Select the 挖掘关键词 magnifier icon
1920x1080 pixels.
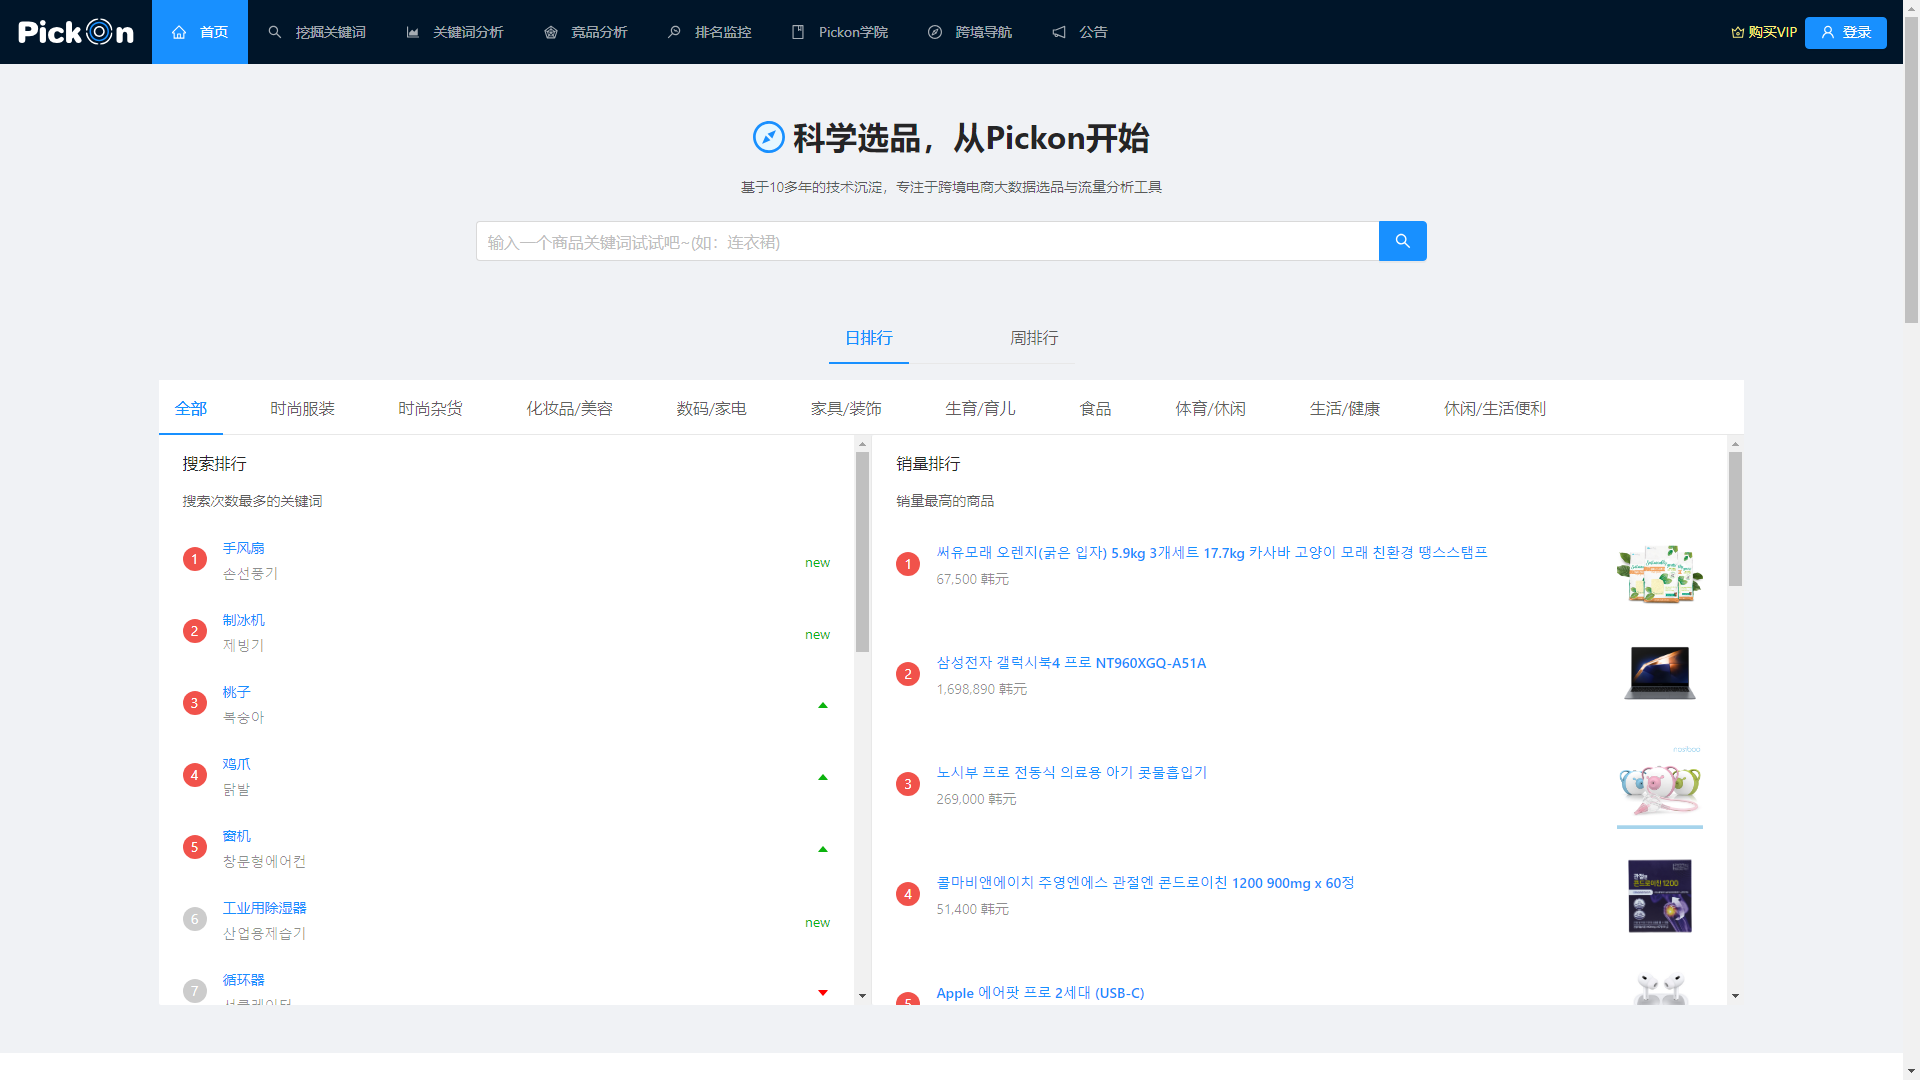pos(274,31)
